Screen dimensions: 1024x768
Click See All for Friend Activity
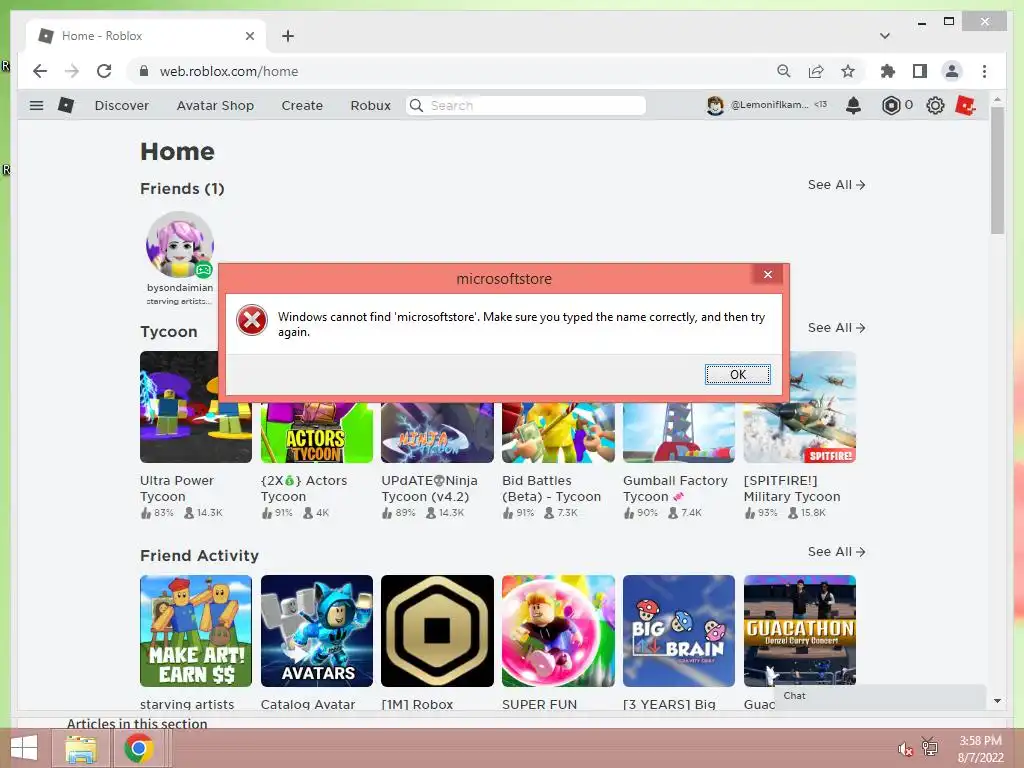[x=836, y=552]
